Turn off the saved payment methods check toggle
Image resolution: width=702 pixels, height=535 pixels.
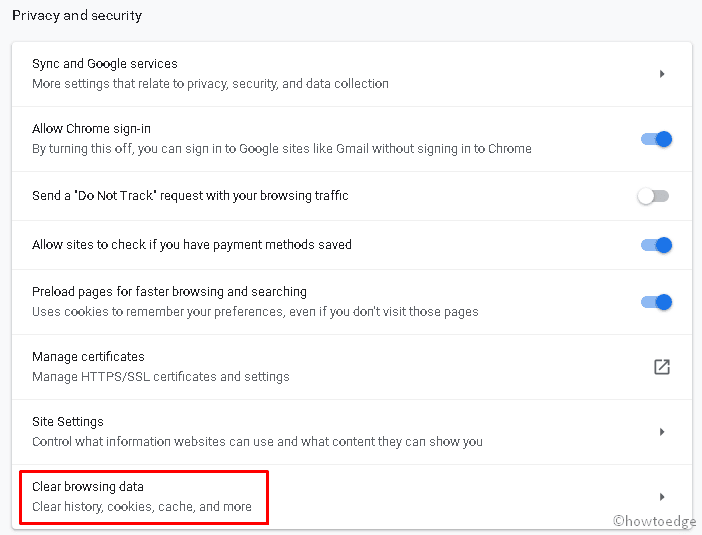tap(656, 245)
